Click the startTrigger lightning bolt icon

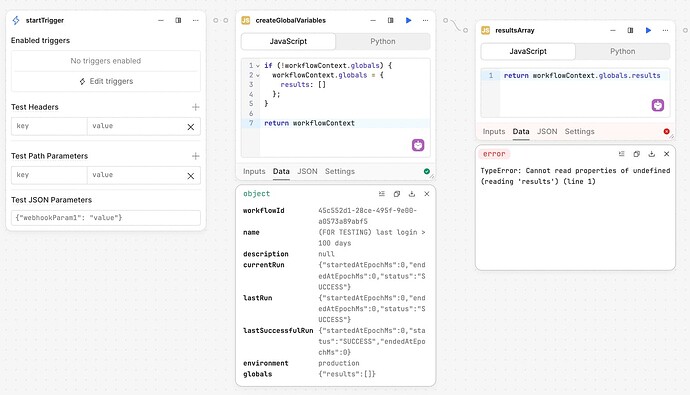click(16, 20)
